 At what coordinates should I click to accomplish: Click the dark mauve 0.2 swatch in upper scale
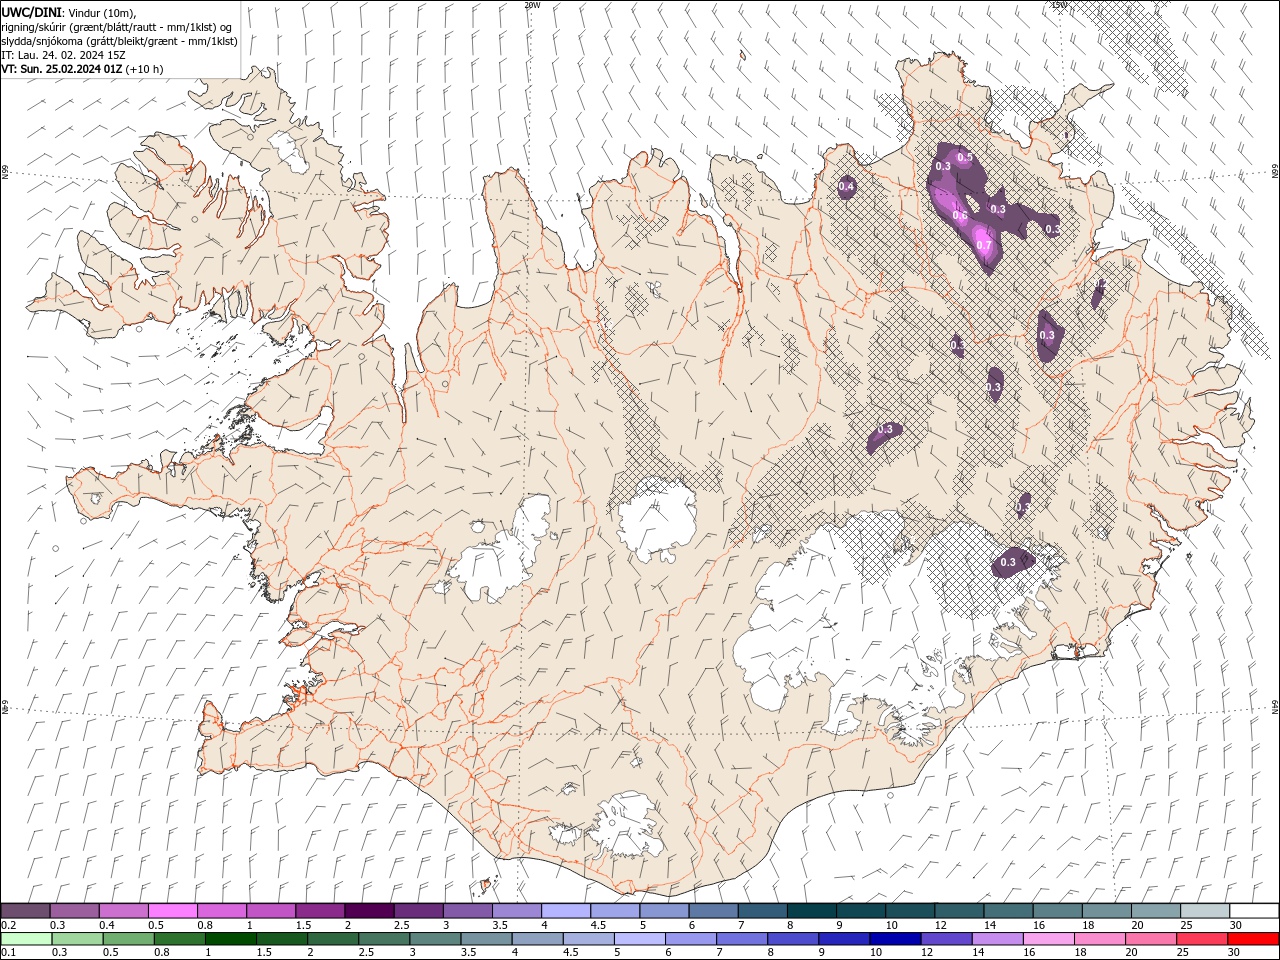[25, 911]
